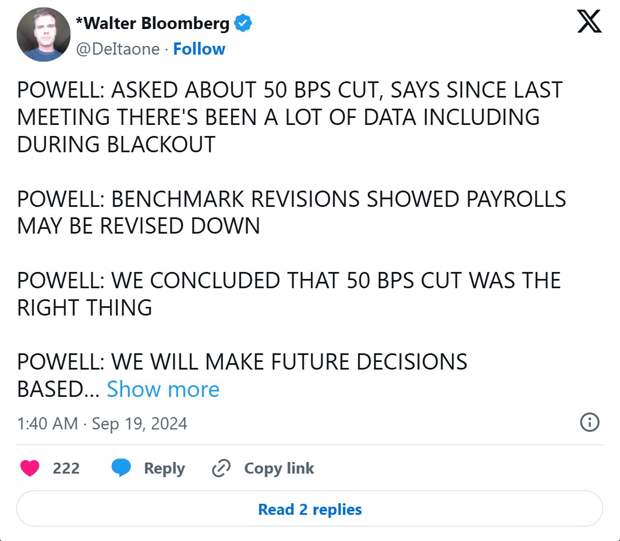Follow the @DeItaone account
Viewport: 620px width, 541px height.
coord(199,49)
